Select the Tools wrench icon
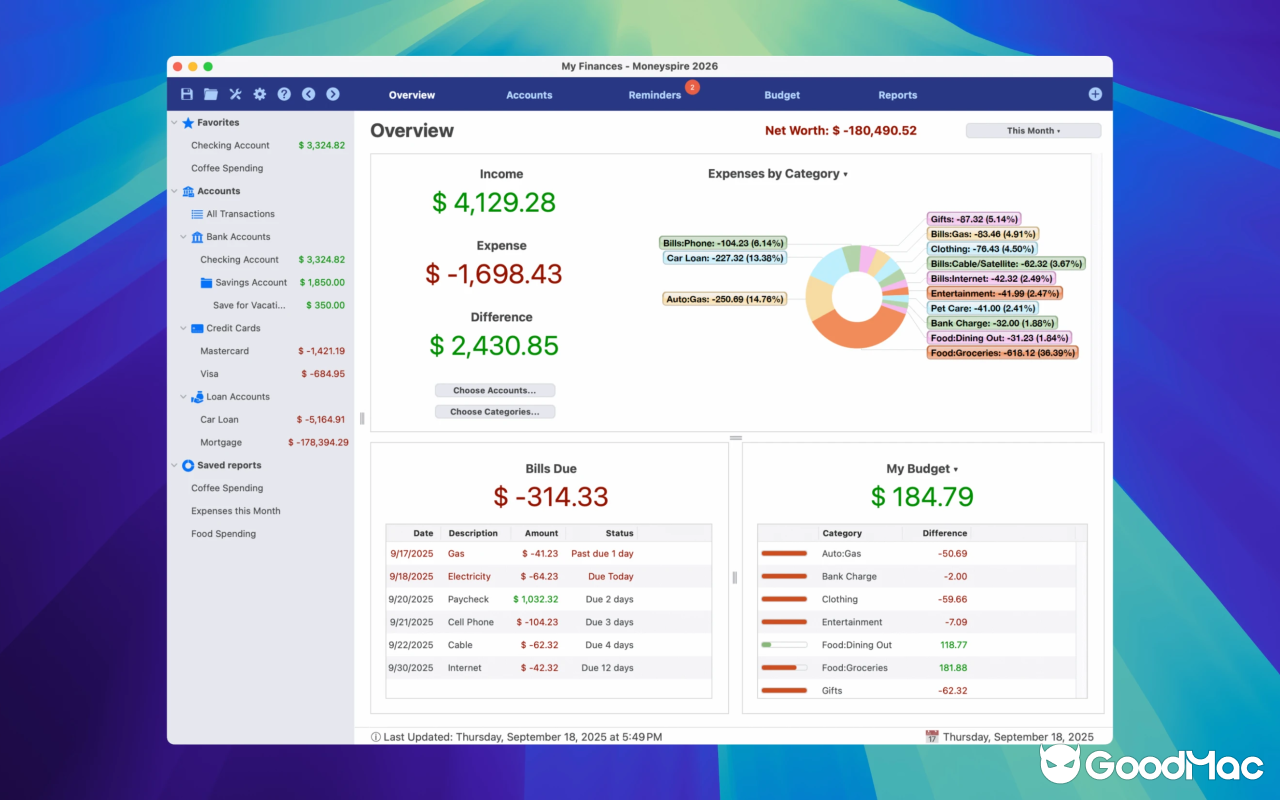 (235, 94)
